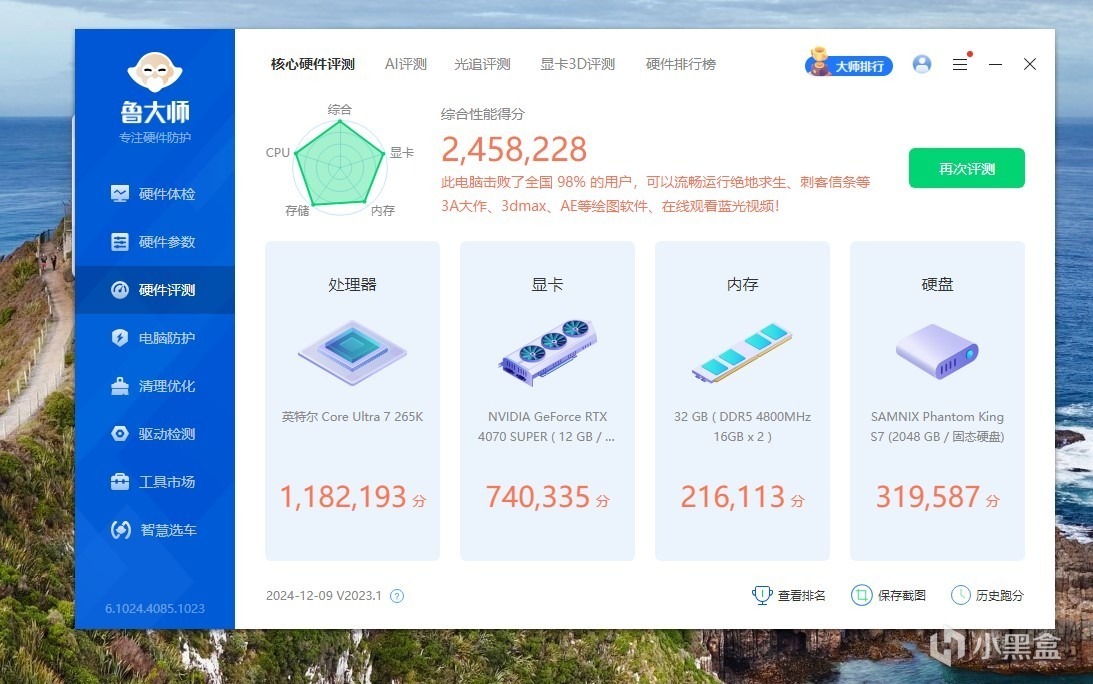1093x684 pixels.
Task: Click the 6.1024.4085.1023 build number
Action: click(x=155, y=609)
